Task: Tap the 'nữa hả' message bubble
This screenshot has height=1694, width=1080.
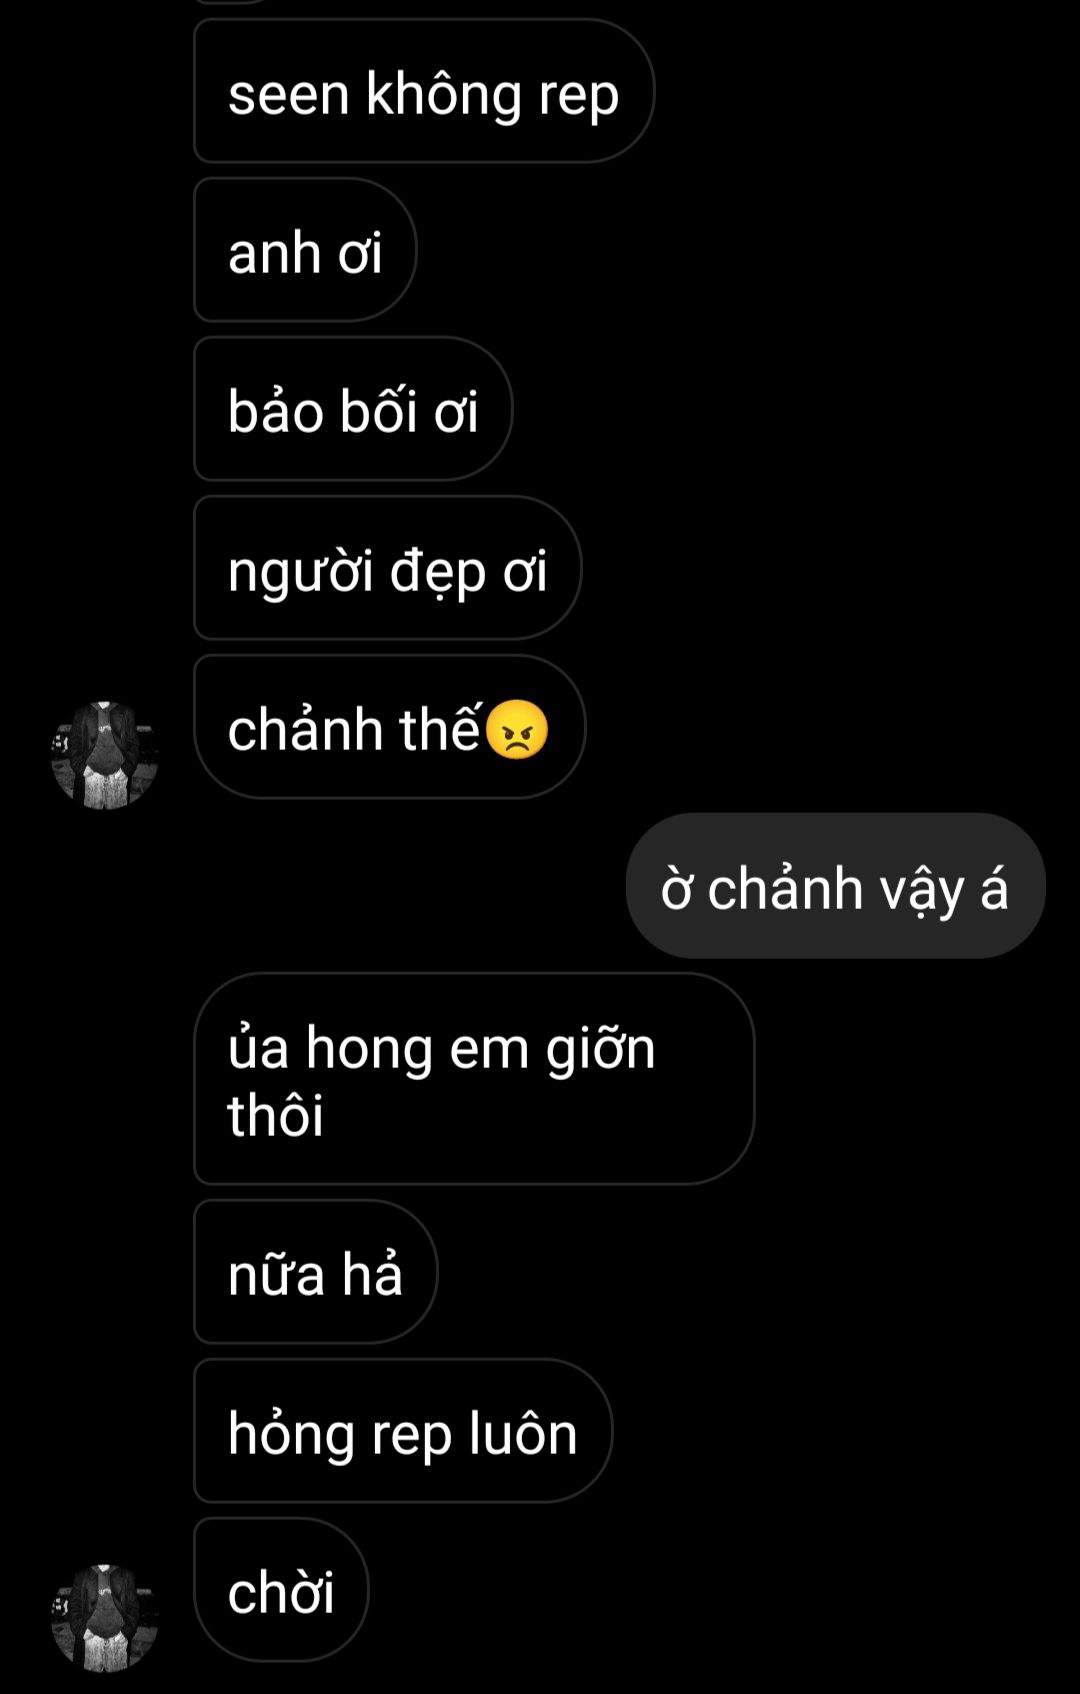Action: pyautogui.click(x=316, y=1272)
